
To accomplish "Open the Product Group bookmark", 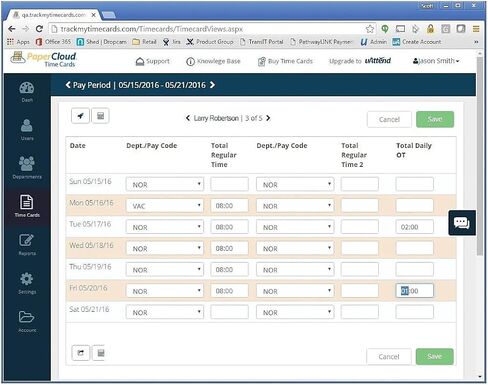I will 210,42.
